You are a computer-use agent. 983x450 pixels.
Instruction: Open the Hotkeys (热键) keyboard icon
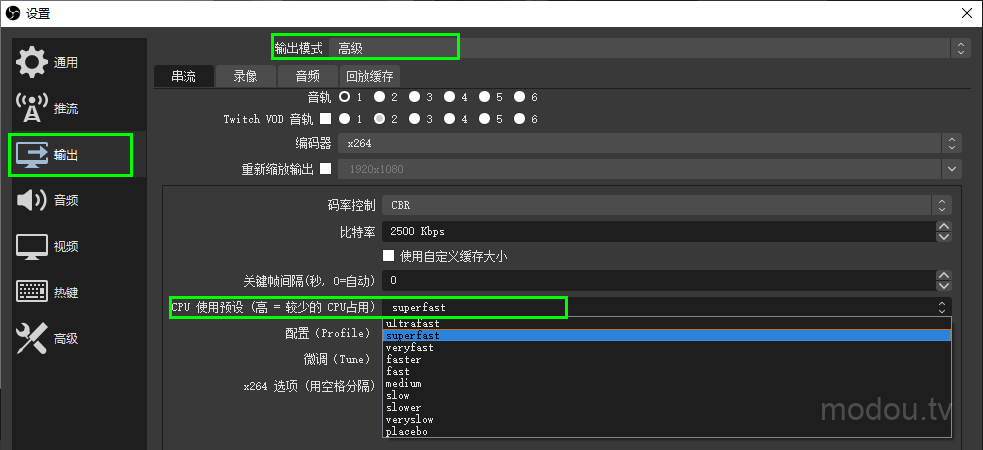32,292
